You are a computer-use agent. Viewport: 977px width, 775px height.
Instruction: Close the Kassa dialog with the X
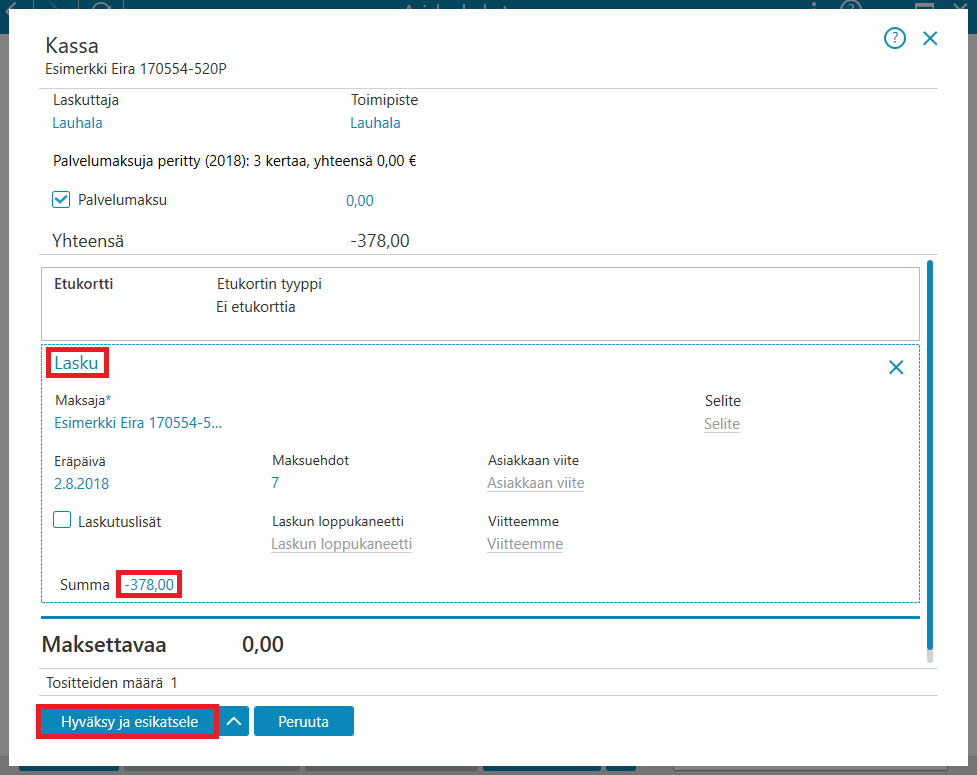click(x=930, y=39)
